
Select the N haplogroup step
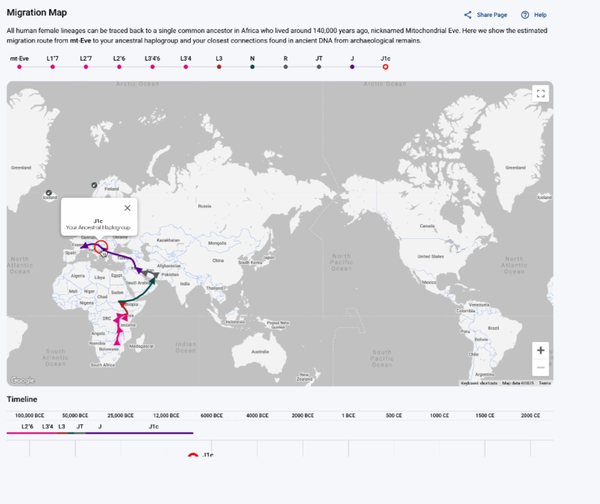(252, 68)
